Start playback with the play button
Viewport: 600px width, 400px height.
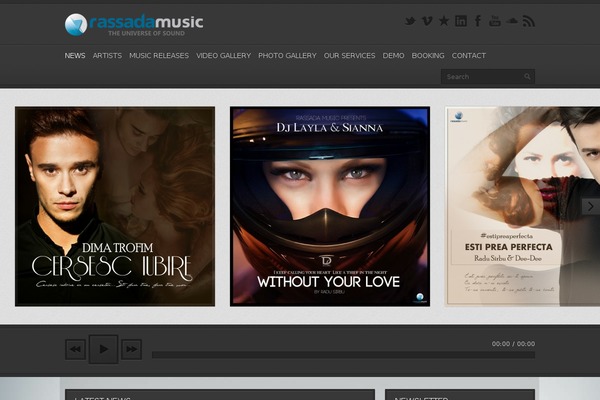[103, 349]
